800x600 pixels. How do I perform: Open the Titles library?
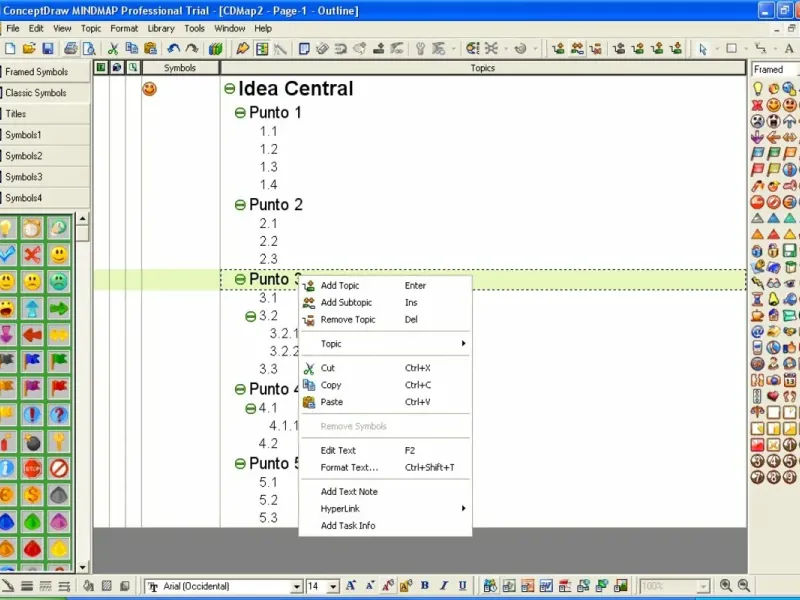tap(45, 114)
